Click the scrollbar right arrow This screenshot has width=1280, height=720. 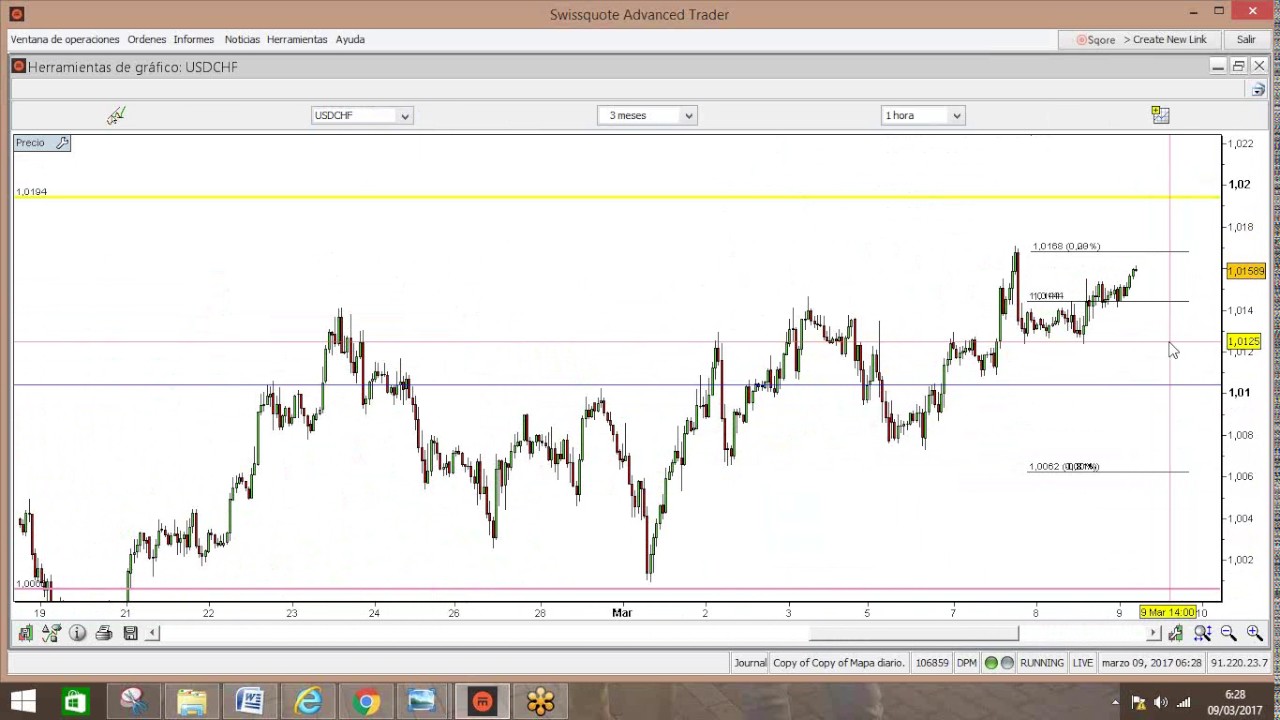click(1153, 633)
